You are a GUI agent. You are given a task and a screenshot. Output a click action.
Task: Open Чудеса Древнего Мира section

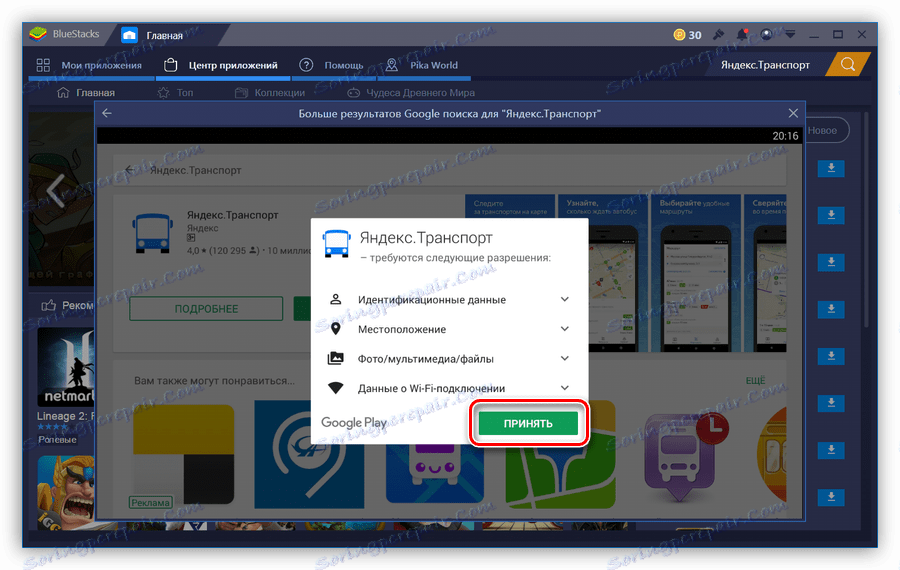click(x=411, y=92)
